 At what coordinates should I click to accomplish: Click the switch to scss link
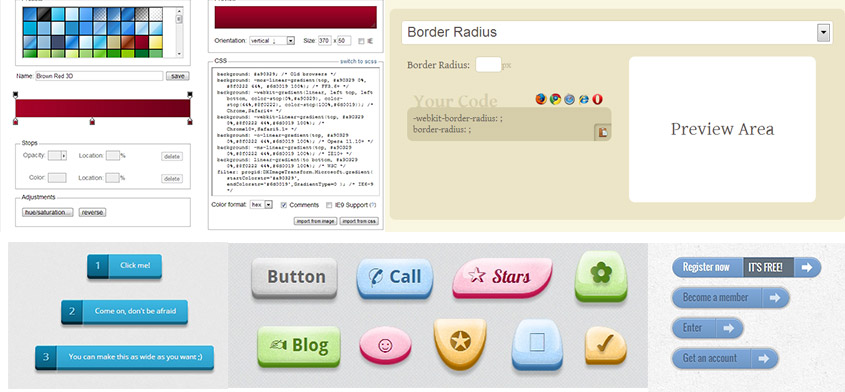click(358, 61)
